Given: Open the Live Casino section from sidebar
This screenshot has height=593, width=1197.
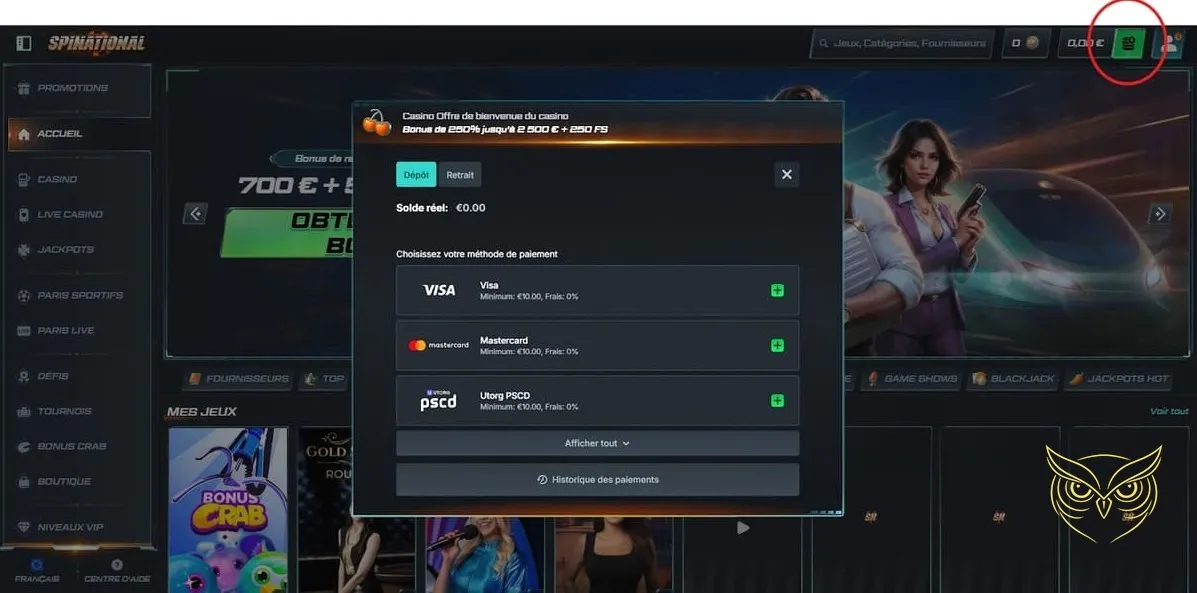Looking at the screenshot, I should tap(22, 214).
